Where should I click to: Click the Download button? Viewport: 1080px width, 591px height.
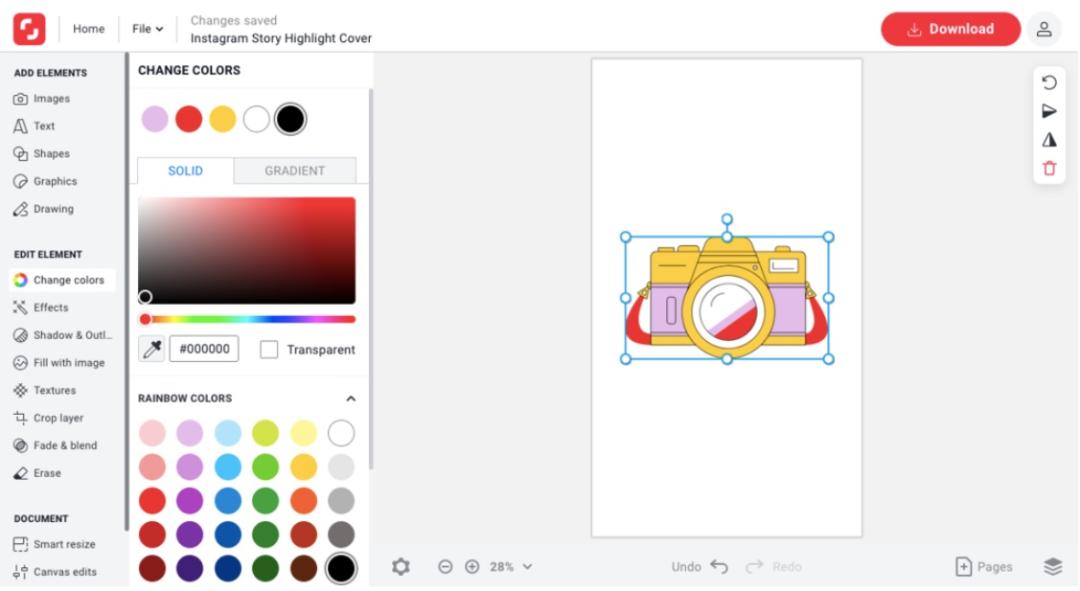[x=951, y=29]
